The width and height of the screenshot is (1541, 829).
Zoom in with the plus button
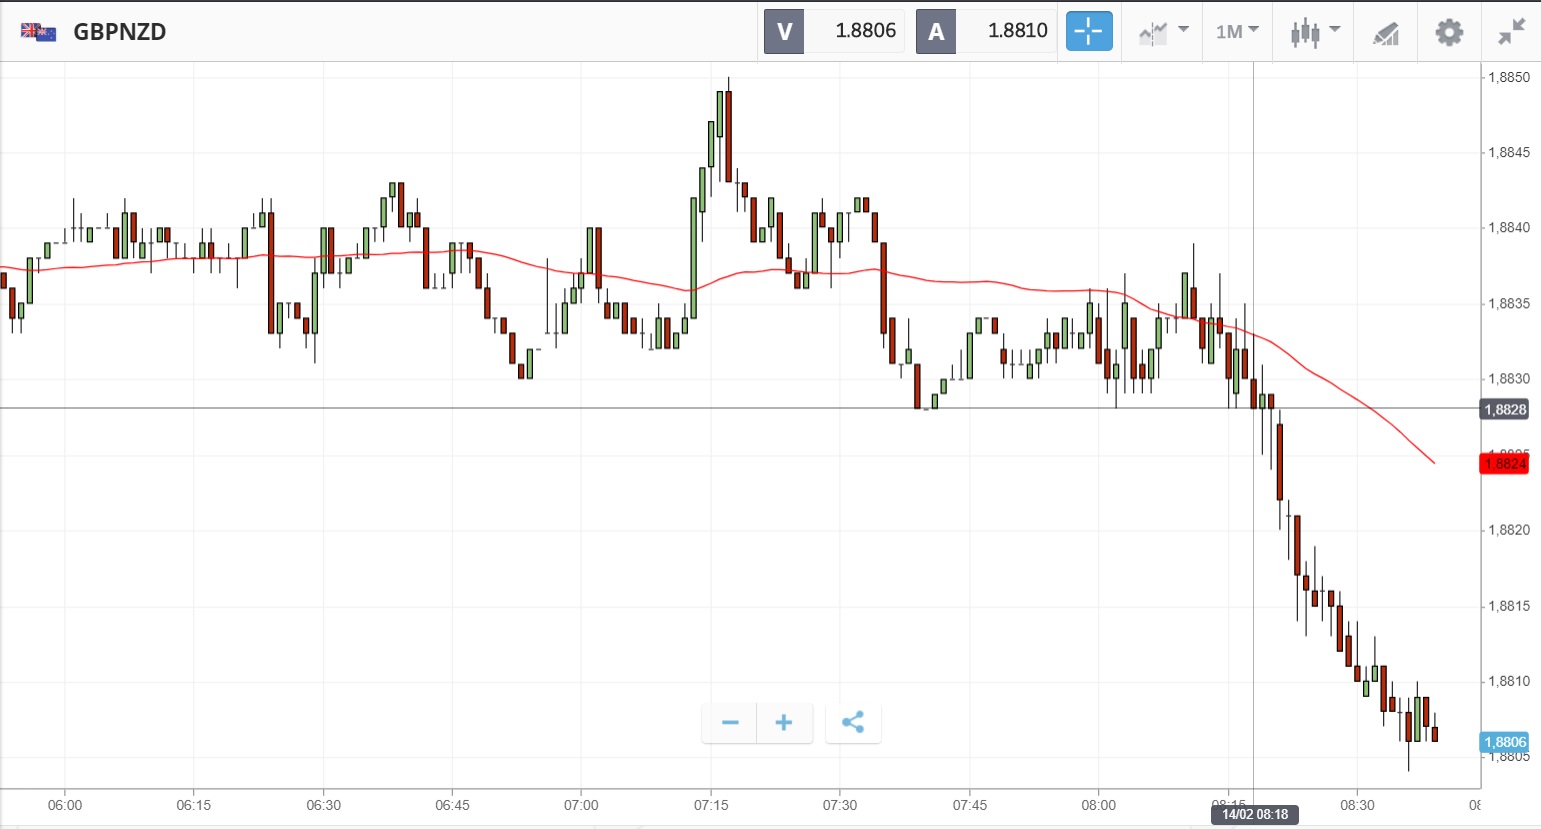tap(784, 723)
